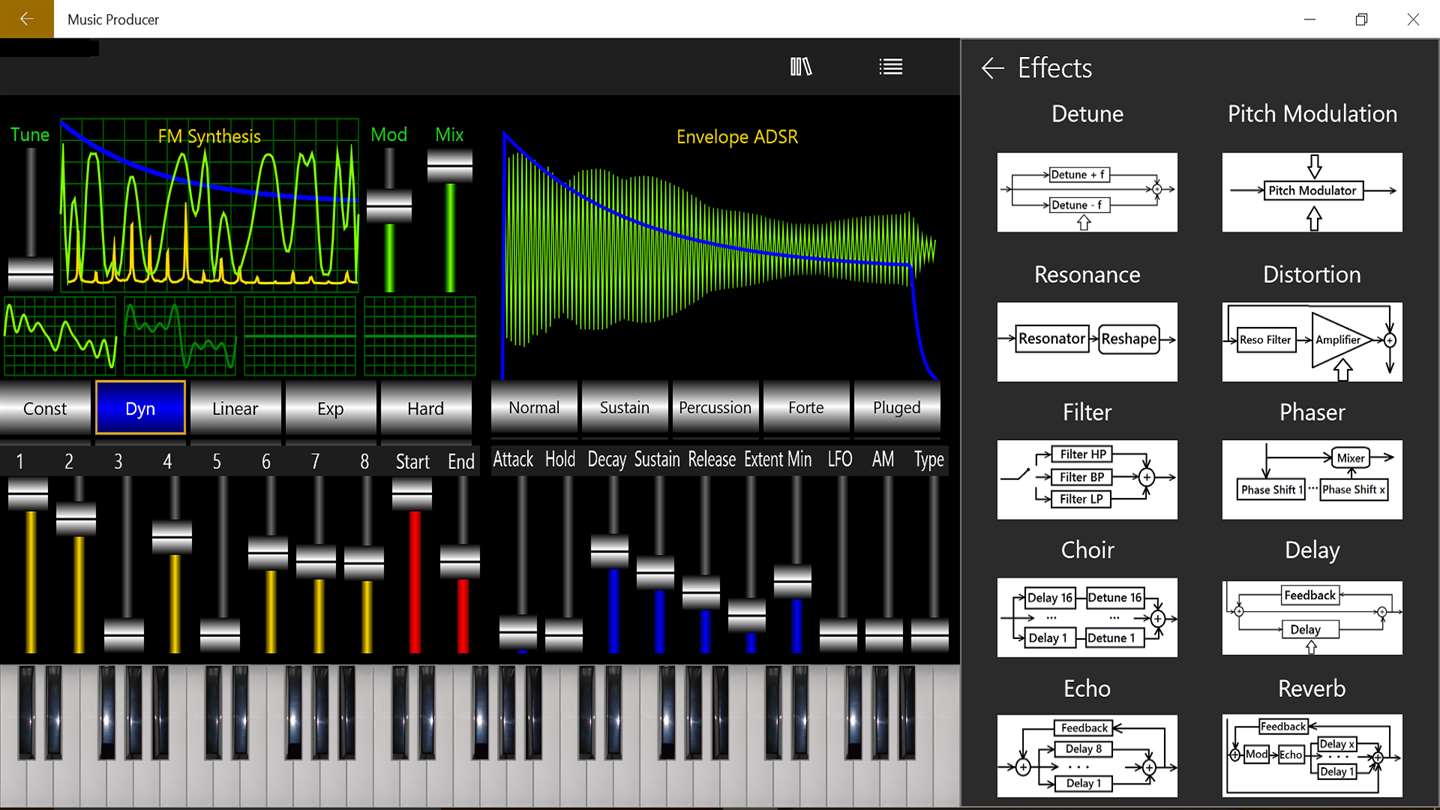Click the harmonic 5 slider handle
The width and height of the screenshot is (1440, 810).
pos(220,635)
